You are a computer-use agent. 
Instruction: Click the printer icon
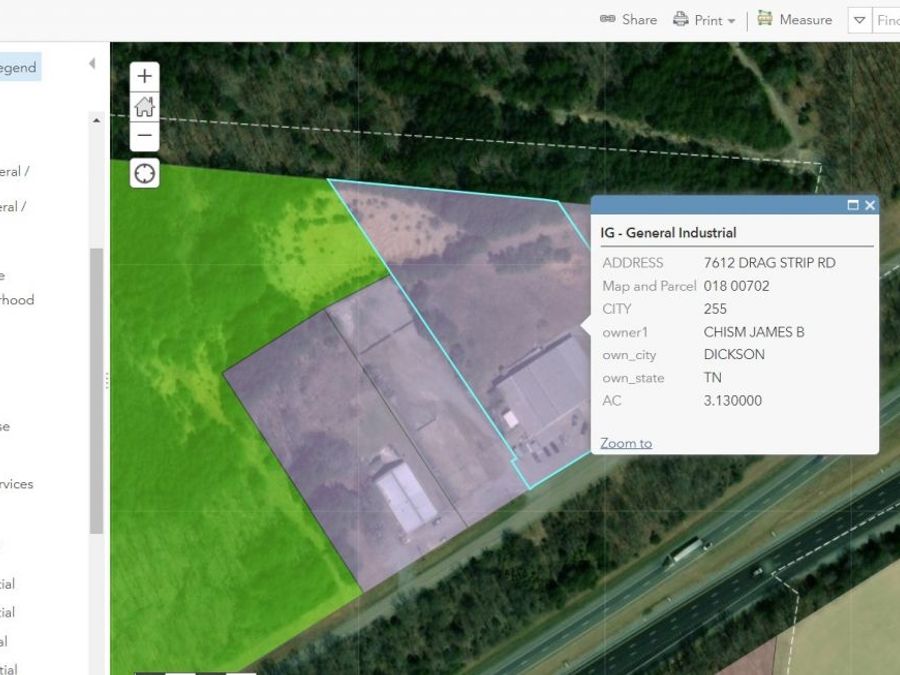pyautogui.click(x=681, y=19)
